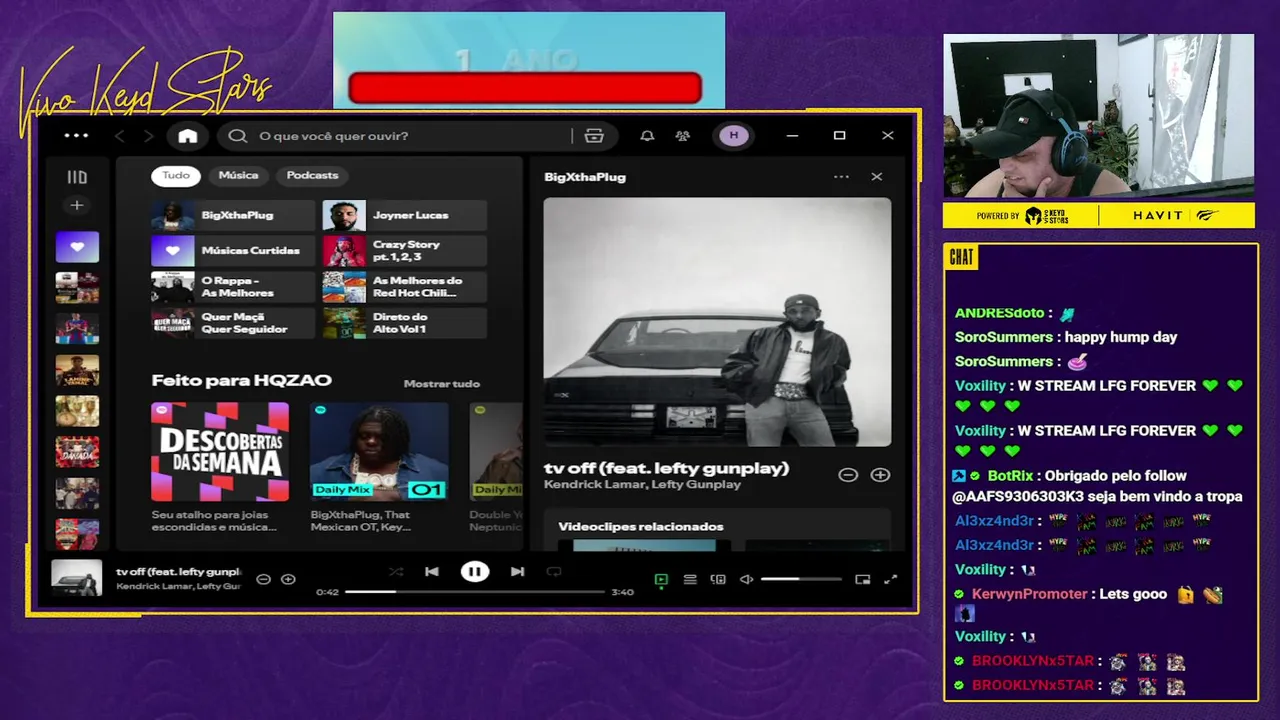Go back with the left arrow

click(120, 136)
